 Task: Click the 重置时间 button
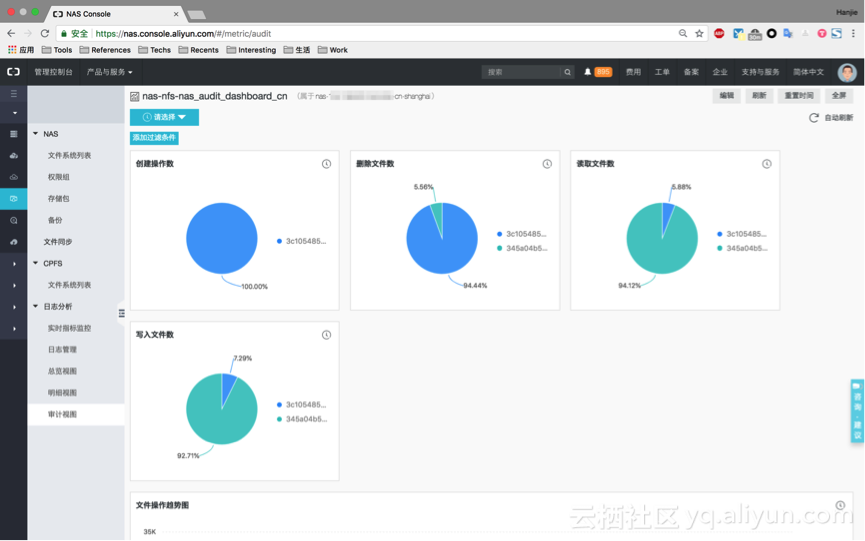[x=799, y=95]
